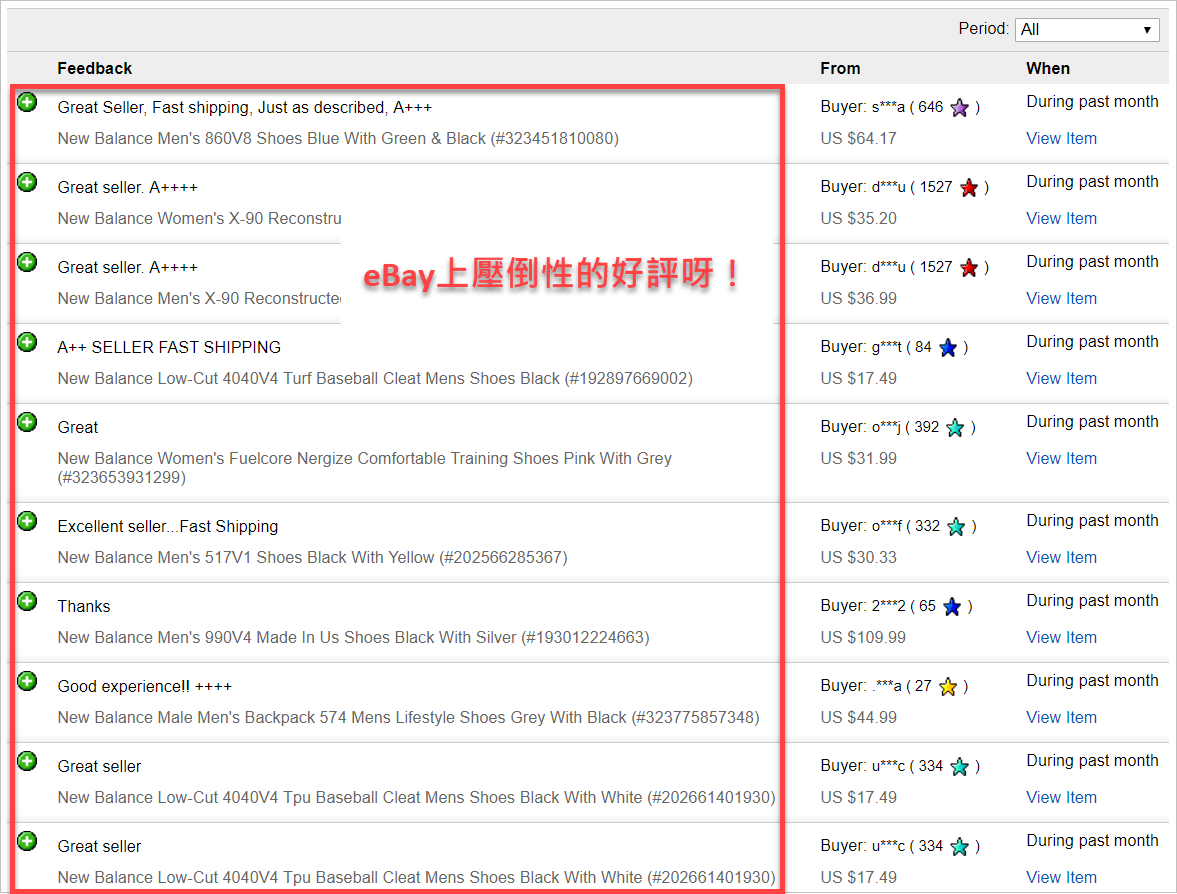Click green plus icon beside "Good experience!! ++++"

tap(28, 681)
